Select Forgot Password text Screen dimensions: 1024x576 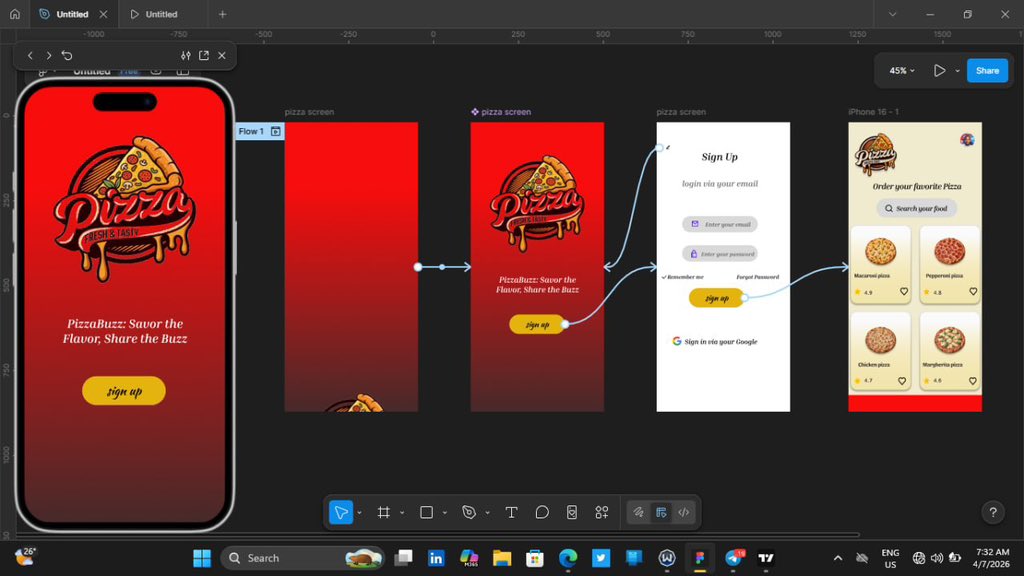click(x=758, y=277)
